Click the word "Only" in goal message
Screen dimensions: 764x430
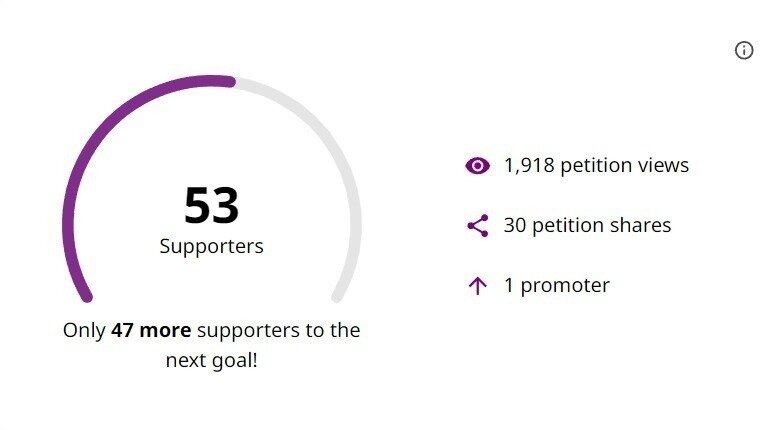click(84, 330)
